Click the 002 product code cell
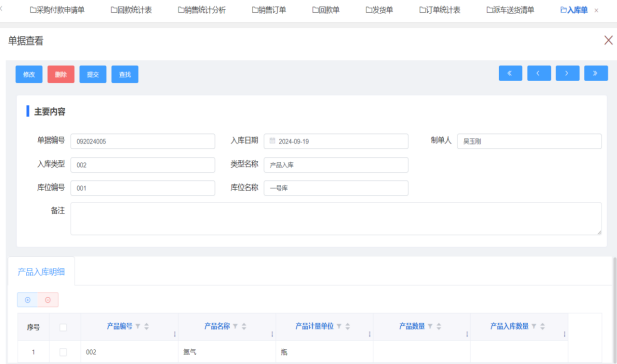Viewport: 617px width, 364px height. point(129,352)
